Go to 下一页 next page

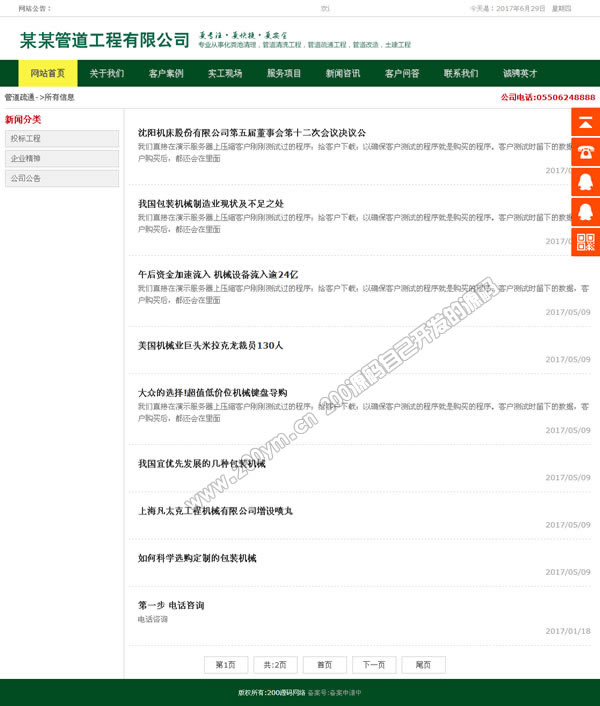374,665
